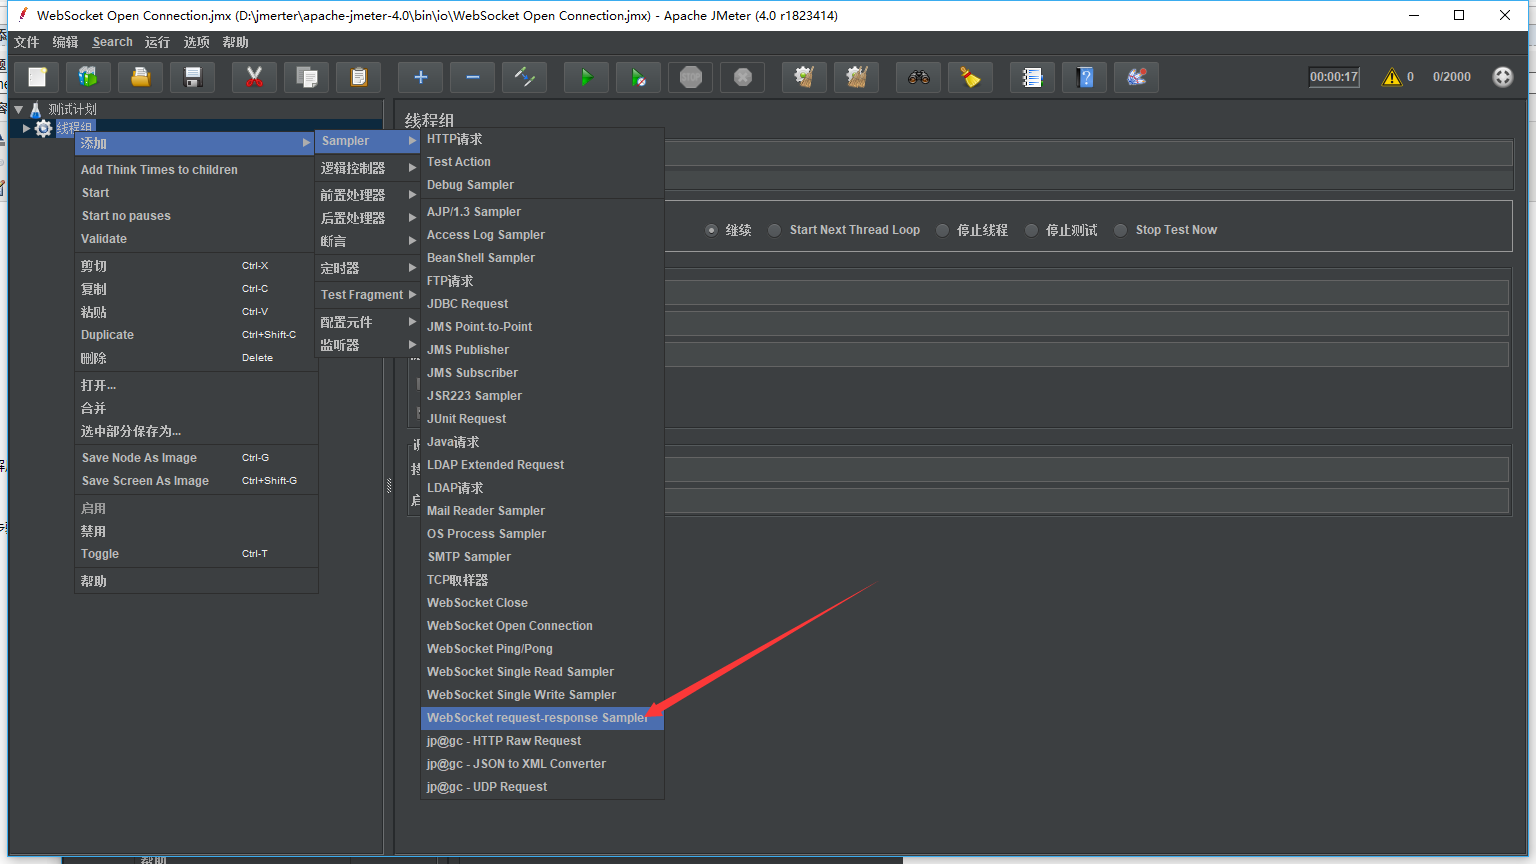Collapse the 测试计划 tree node triangle

click(18, 109)
